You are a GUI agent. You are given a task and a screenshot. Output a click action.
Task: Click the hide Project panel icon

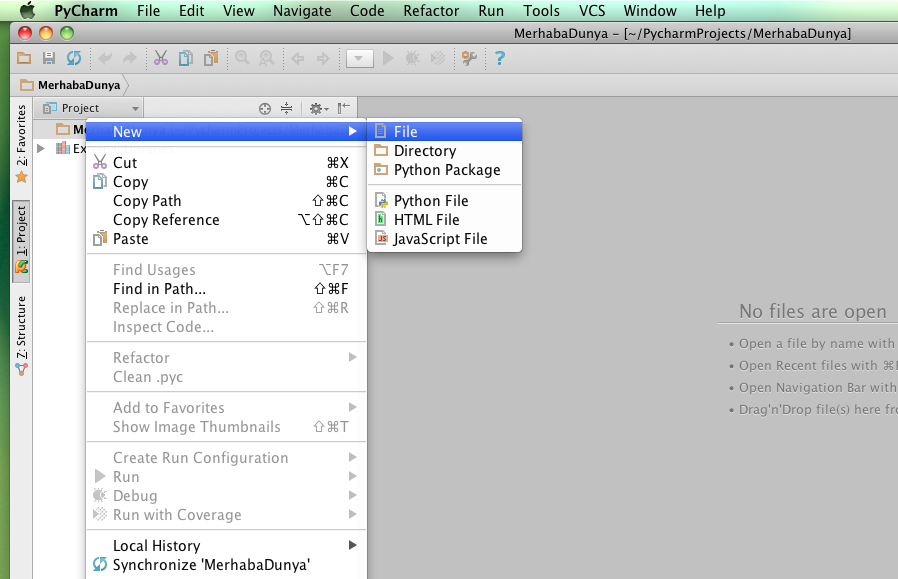(x=344, y=108)
